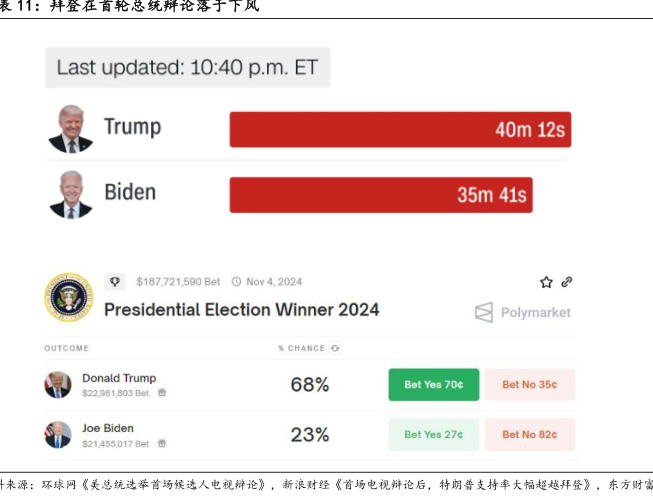Viewport: 653px width, 503px height.
Task: Click Donald Trump's avatar in outcome row
Action: [58, 385]
